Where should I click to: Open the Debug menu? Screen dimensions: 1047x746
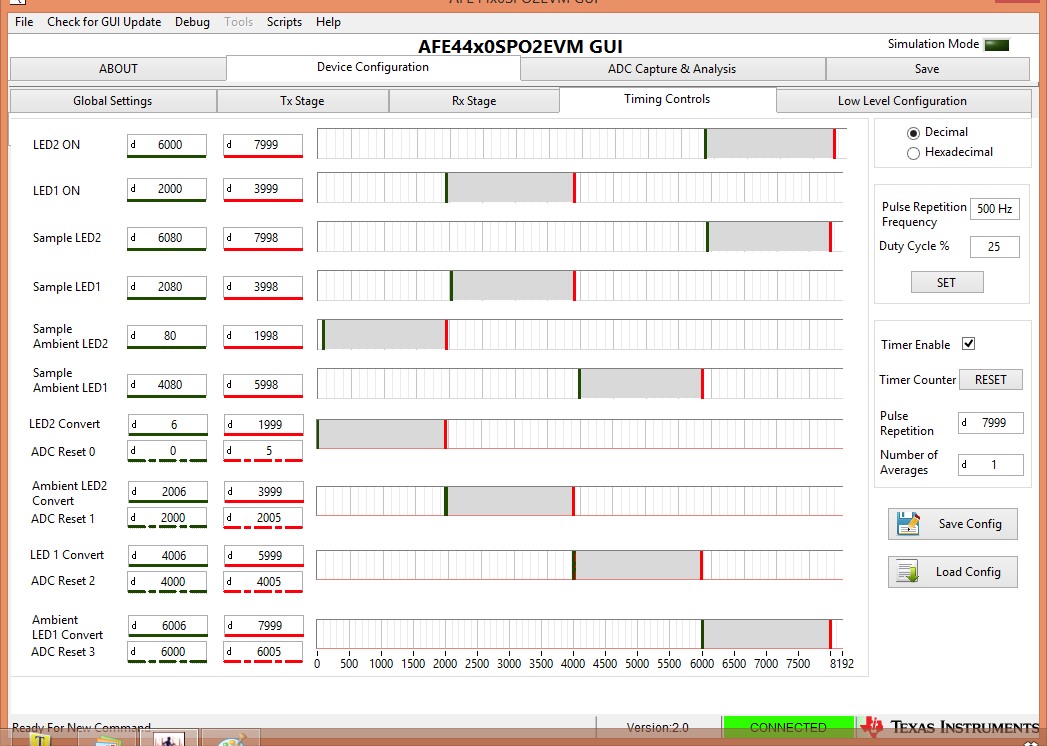192,22
